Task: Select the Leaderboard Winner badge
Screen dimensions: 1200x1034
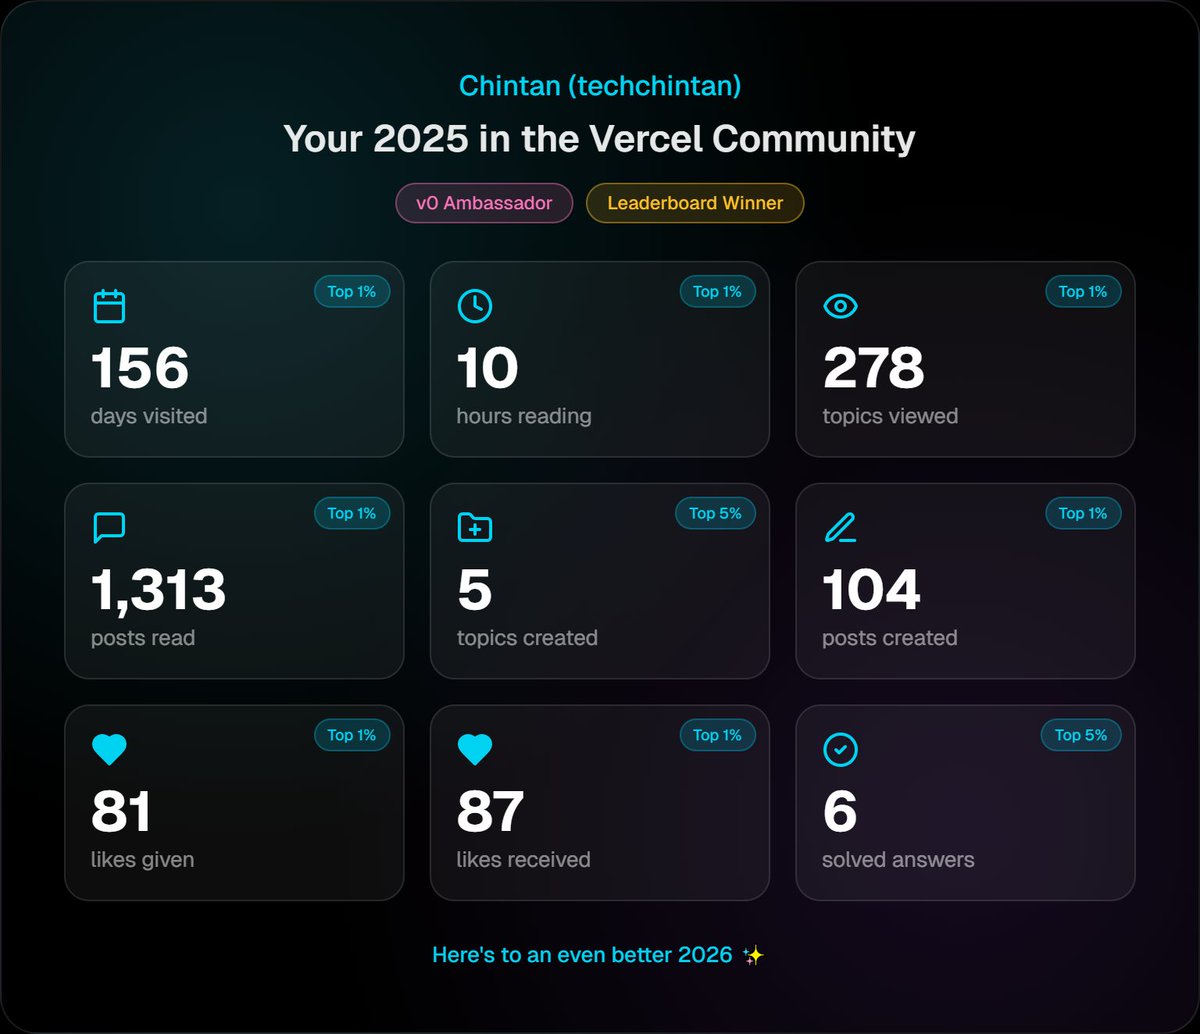Action: click(695, 203)
